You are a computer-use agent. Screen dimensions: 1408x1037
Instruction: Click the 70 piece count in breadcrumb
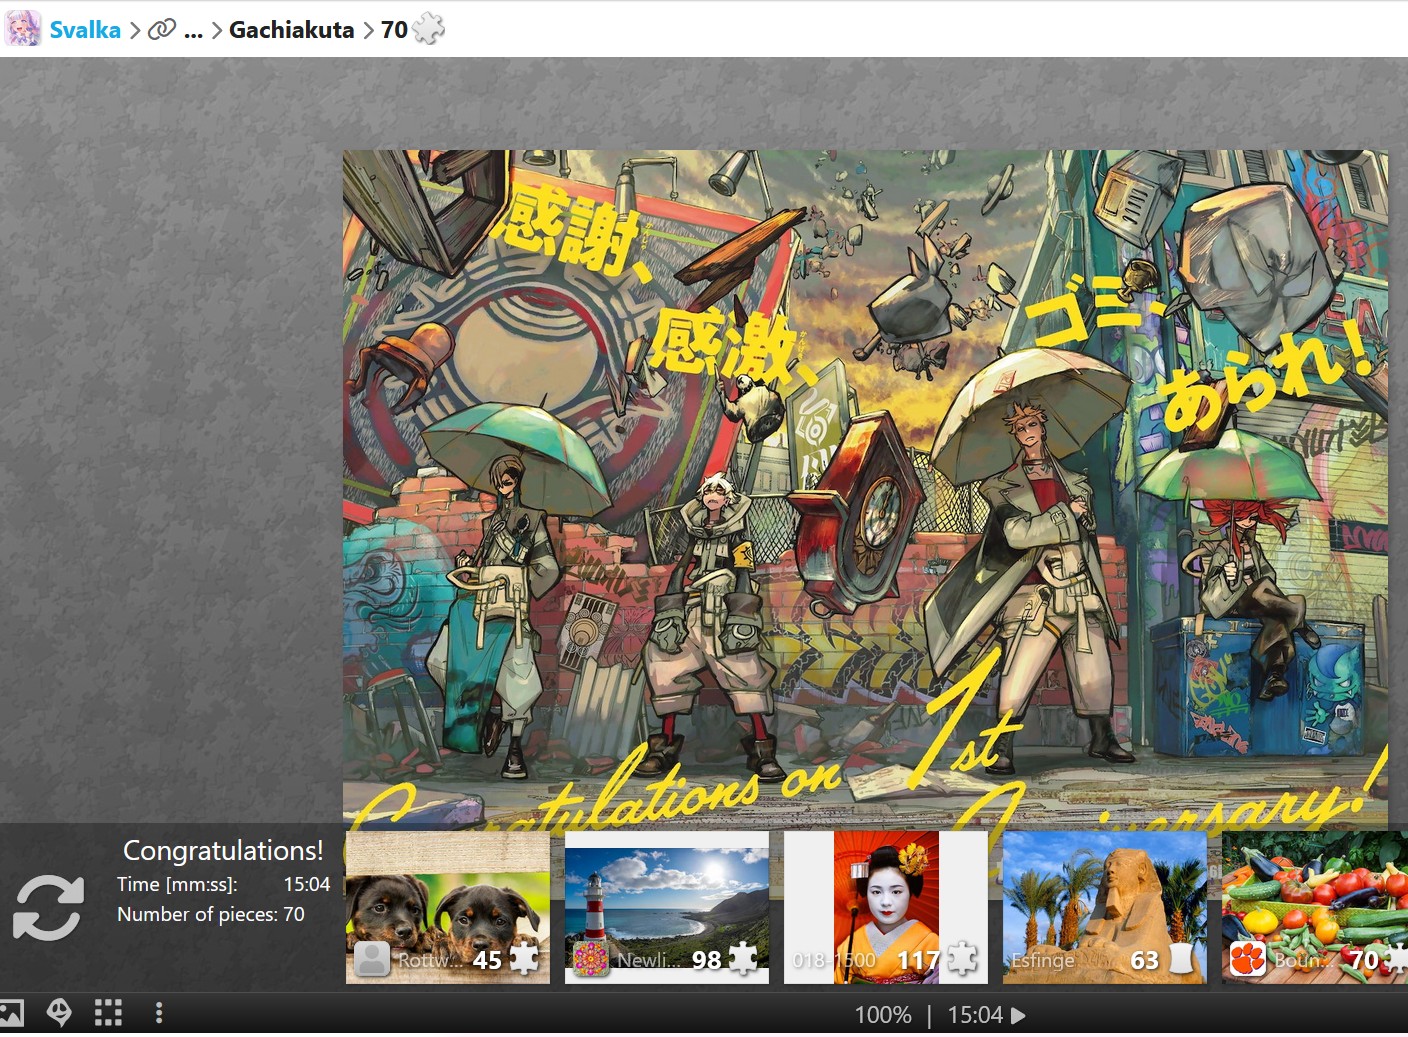[x=394, y=30]
